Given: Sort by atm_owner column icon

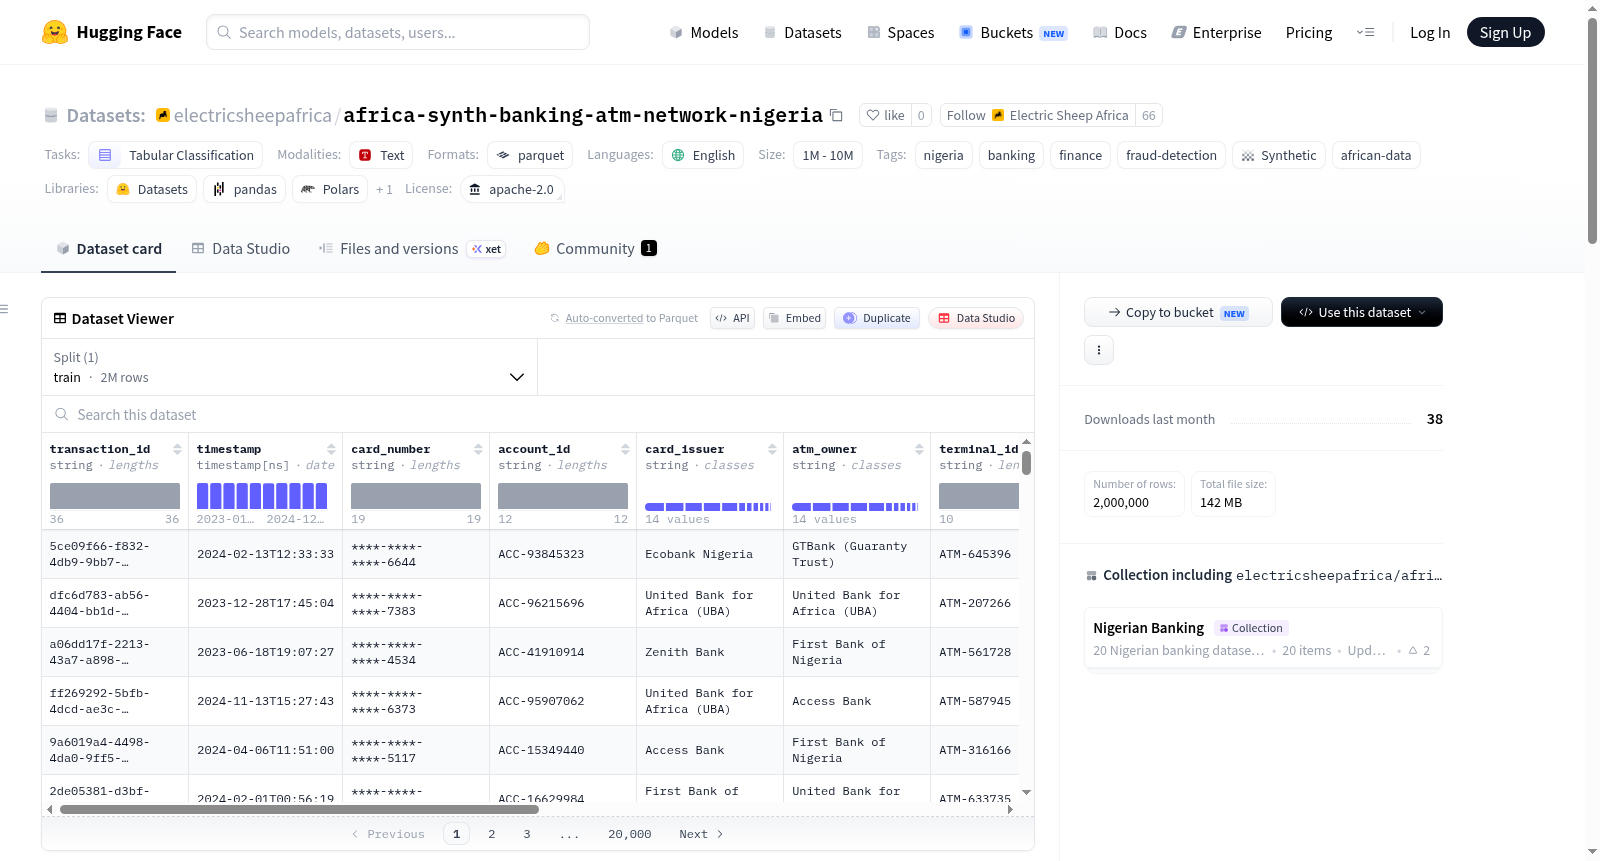Looking at the screenshot, I should (919, 449).
